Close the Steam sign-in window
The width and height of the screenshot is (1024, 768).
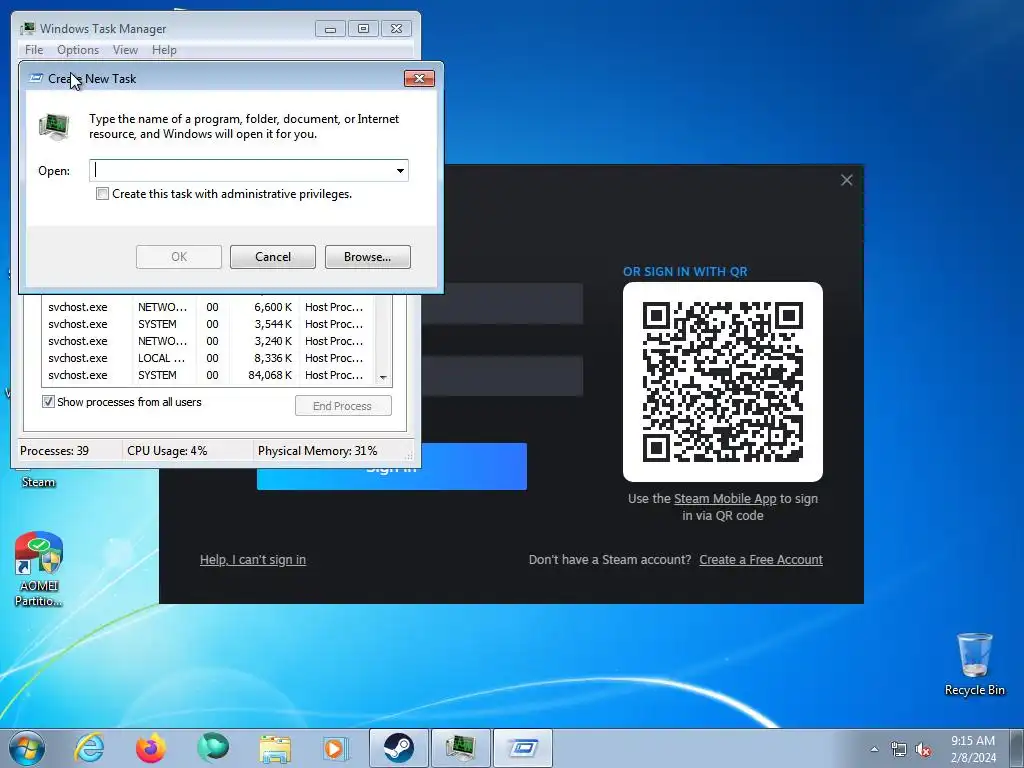[x=846, y=180]
